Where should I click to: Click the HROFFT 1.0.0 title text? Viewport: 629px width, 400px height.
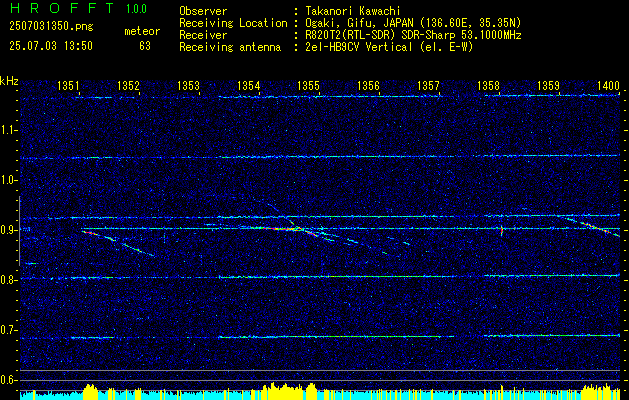coord(79,8)
